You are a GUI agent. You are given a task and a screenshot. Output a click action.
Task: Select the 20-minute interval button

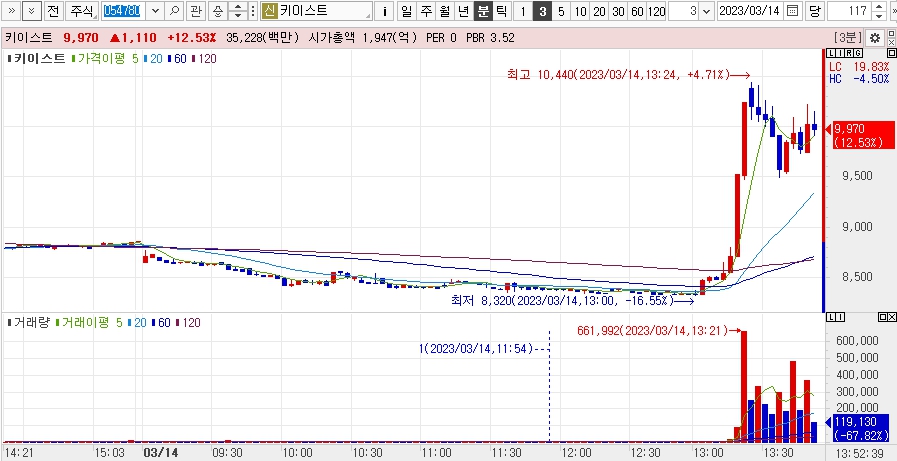[x=599, y=10]
